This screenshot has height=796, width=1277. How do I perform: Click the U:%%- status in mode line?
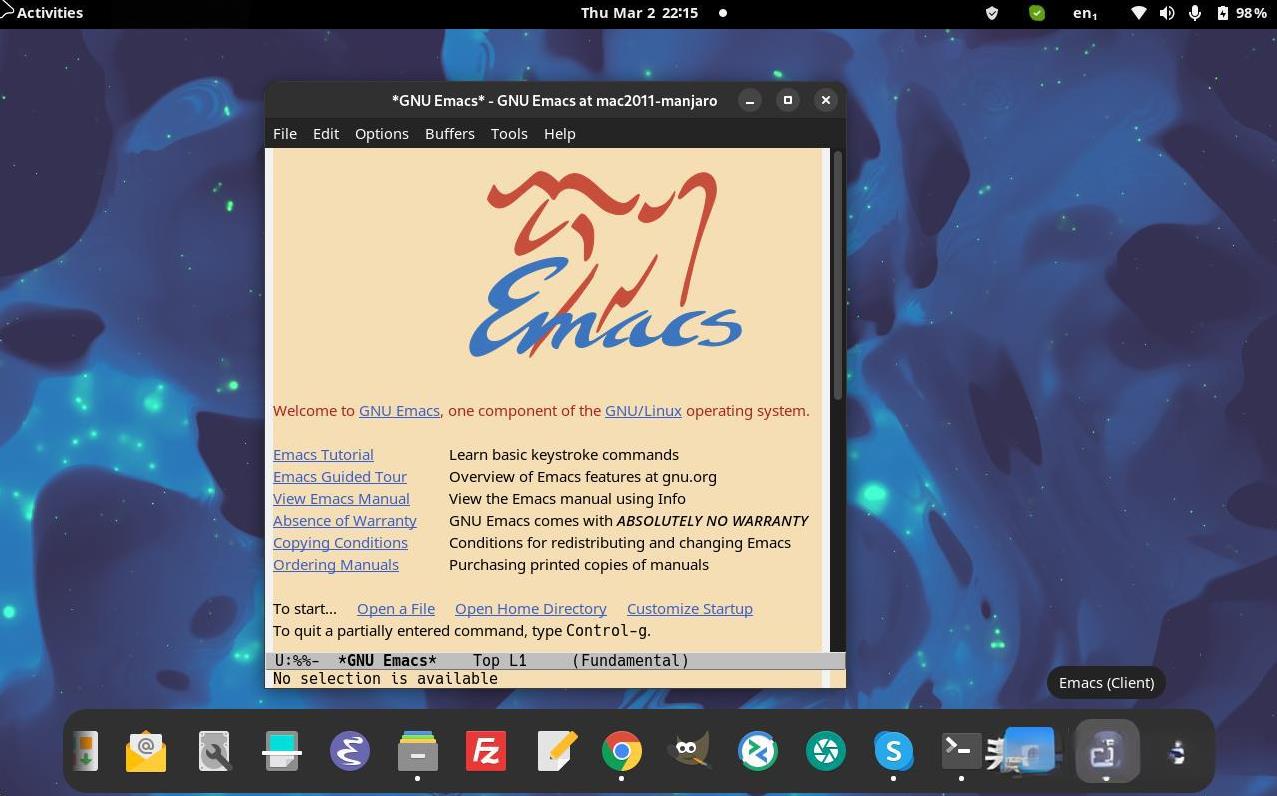pos(297,661)
